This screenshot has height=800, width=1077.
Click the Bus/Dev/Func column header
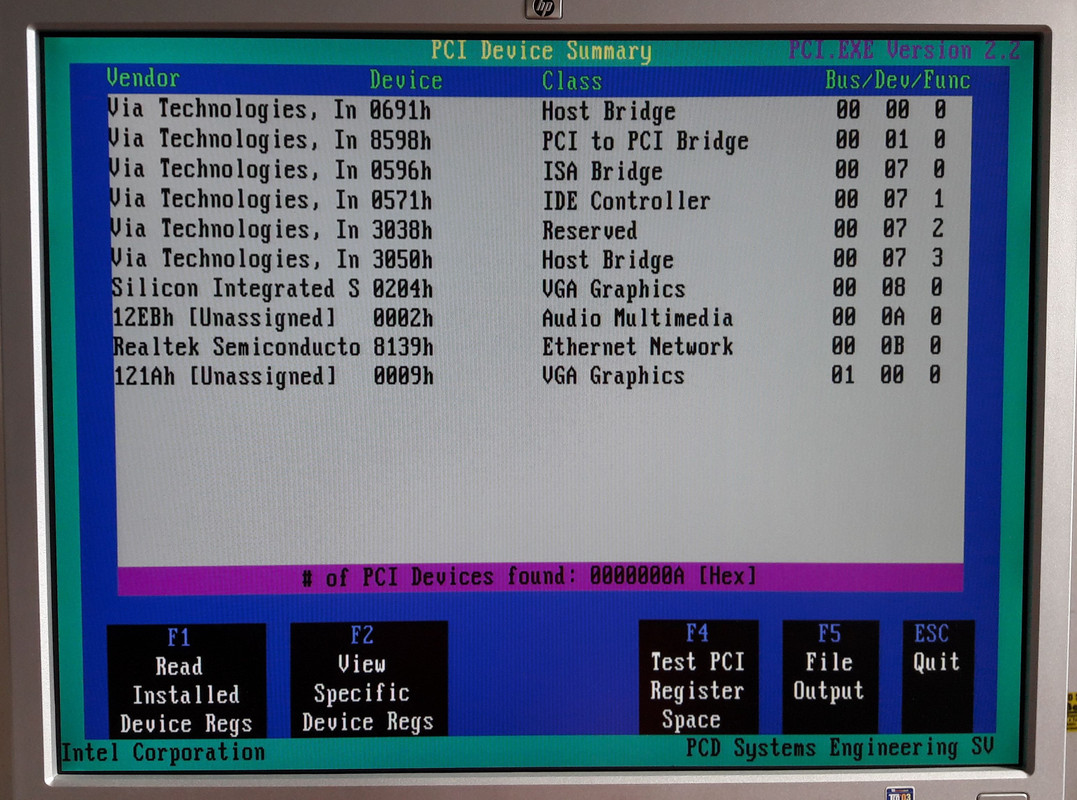pyautogui.click(x=898, y=80)
